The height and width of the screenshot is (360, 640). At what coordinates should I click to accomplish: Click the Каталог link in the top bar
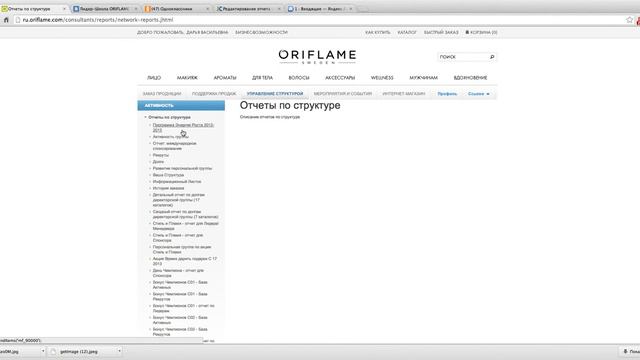click(407, 32)
